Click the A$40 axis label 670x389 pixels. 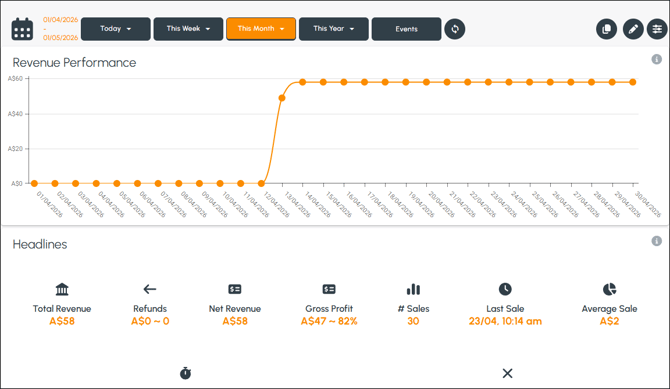point(15,114)
